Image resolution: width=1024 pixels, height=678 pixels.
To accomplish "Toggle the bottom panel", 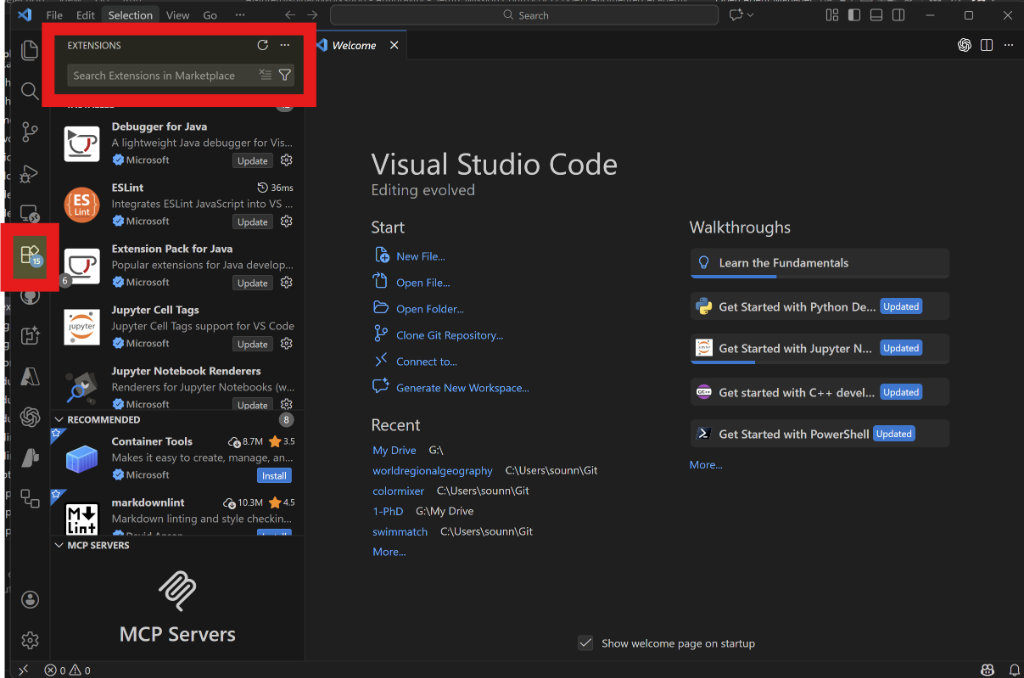I will point(876,15).
